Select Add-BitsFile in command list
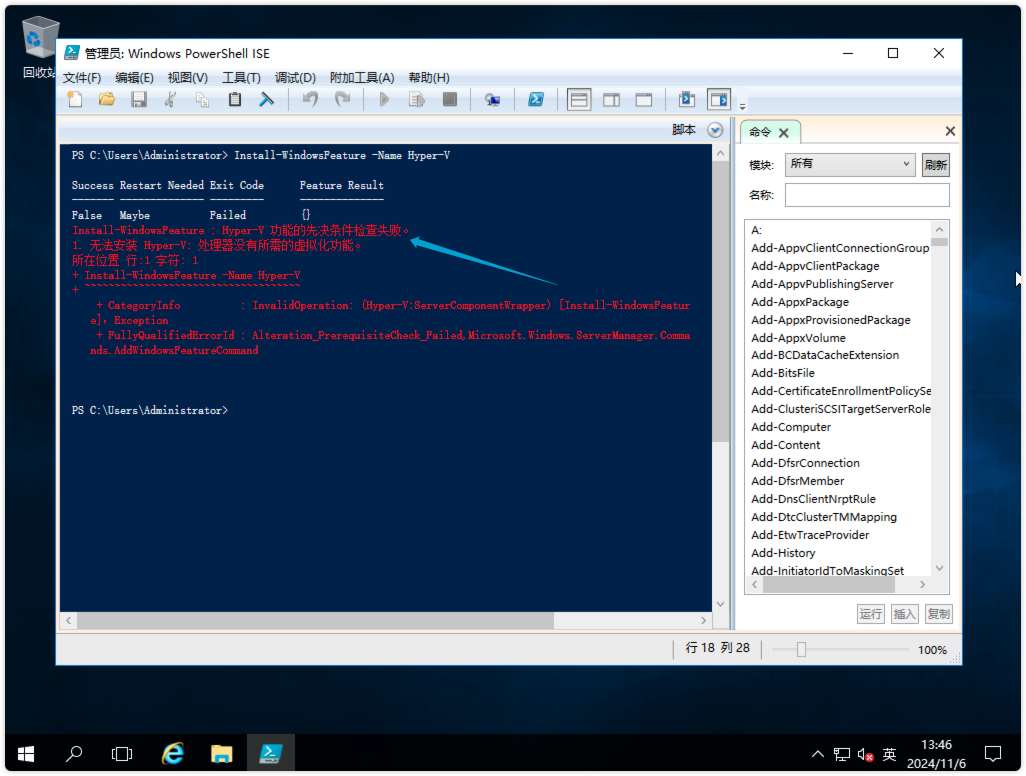1026x776 pixels. click(x=783, y=373)
